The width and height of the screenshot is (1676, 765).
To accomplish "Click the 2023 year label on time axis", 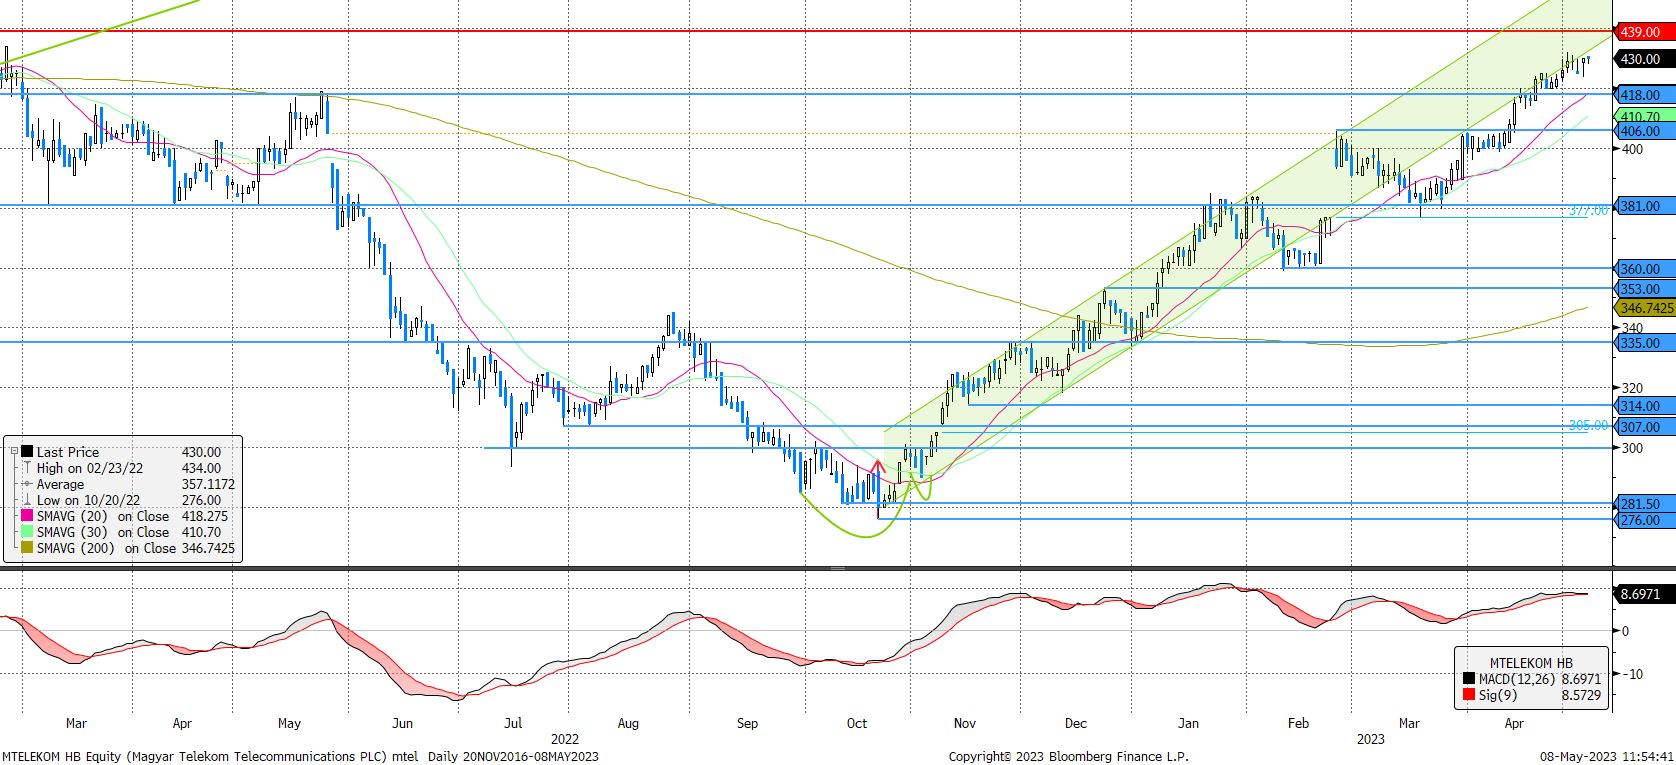I will click(1371, 739).
